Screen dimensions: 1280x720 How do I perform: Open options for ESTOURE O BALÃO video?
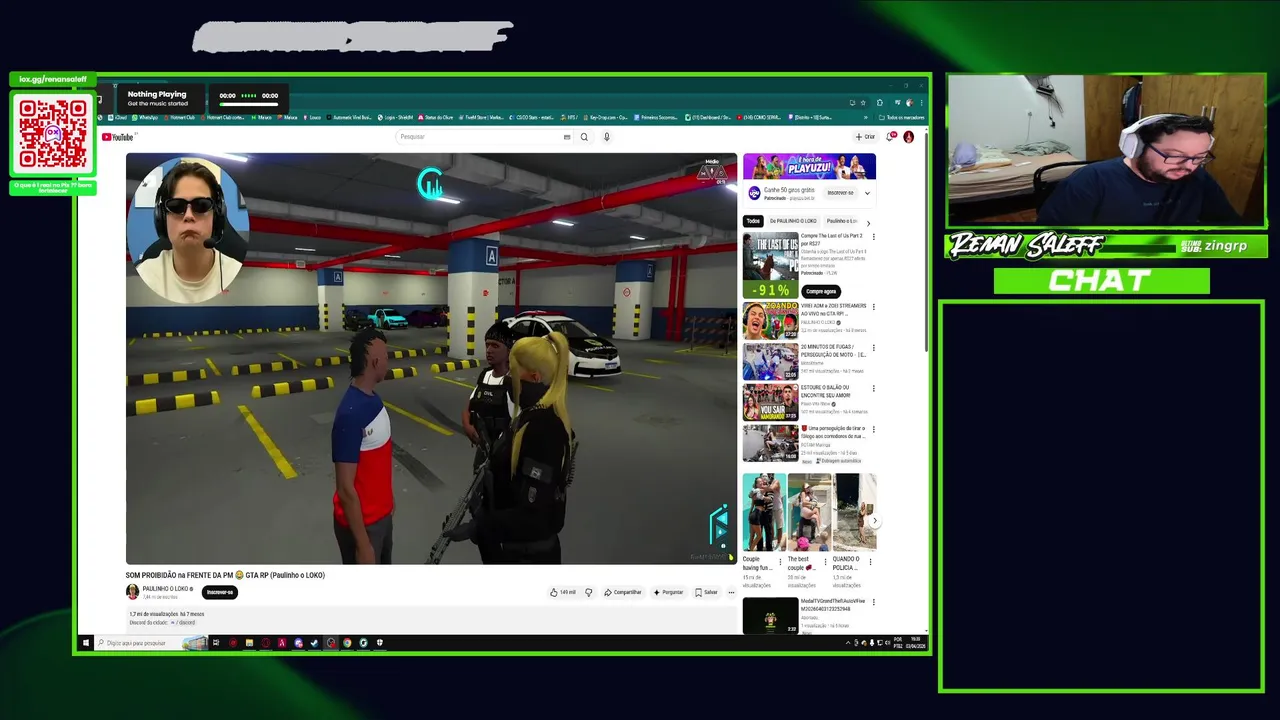click(873, 389)
